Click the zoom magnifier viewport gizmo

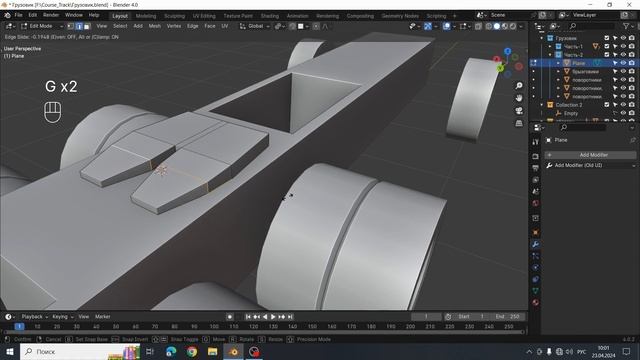tap(519, 86)
